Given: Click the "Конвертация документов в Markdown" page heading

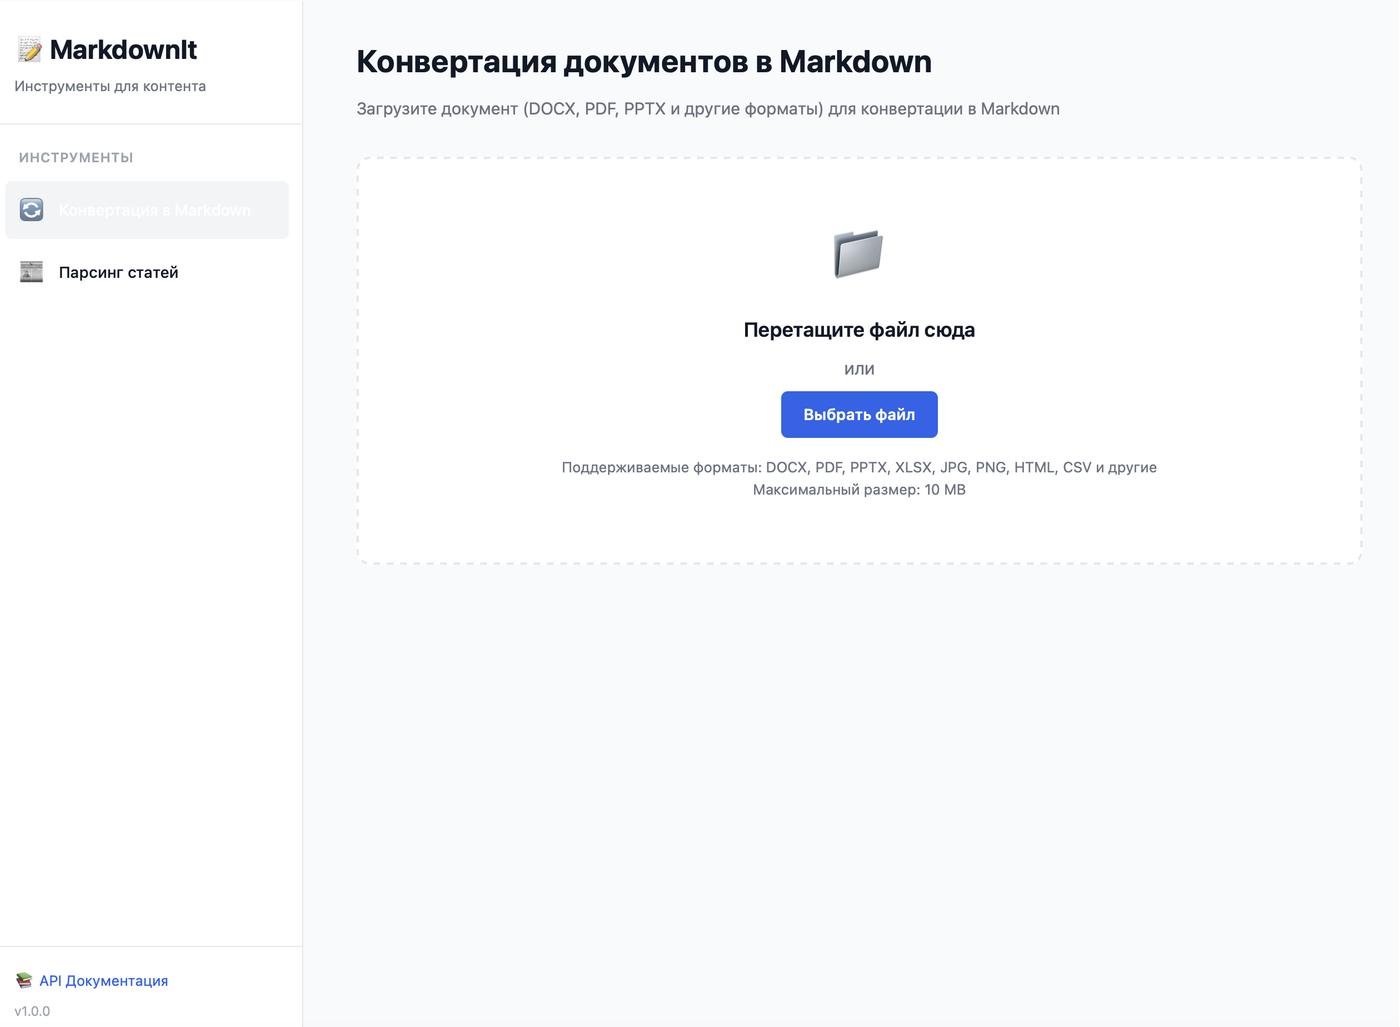Looking at the screenshot, I should tap(644, 62).
